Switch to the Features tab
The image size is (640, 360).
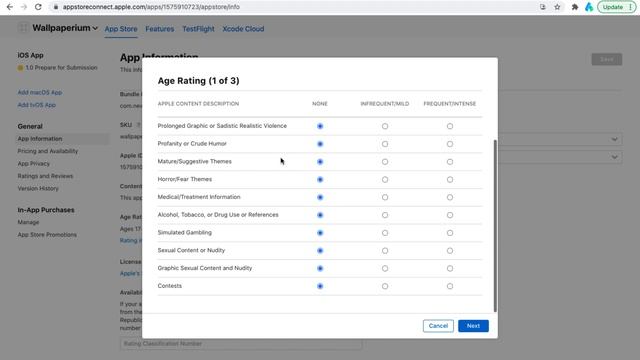click(x=160, y=29)
